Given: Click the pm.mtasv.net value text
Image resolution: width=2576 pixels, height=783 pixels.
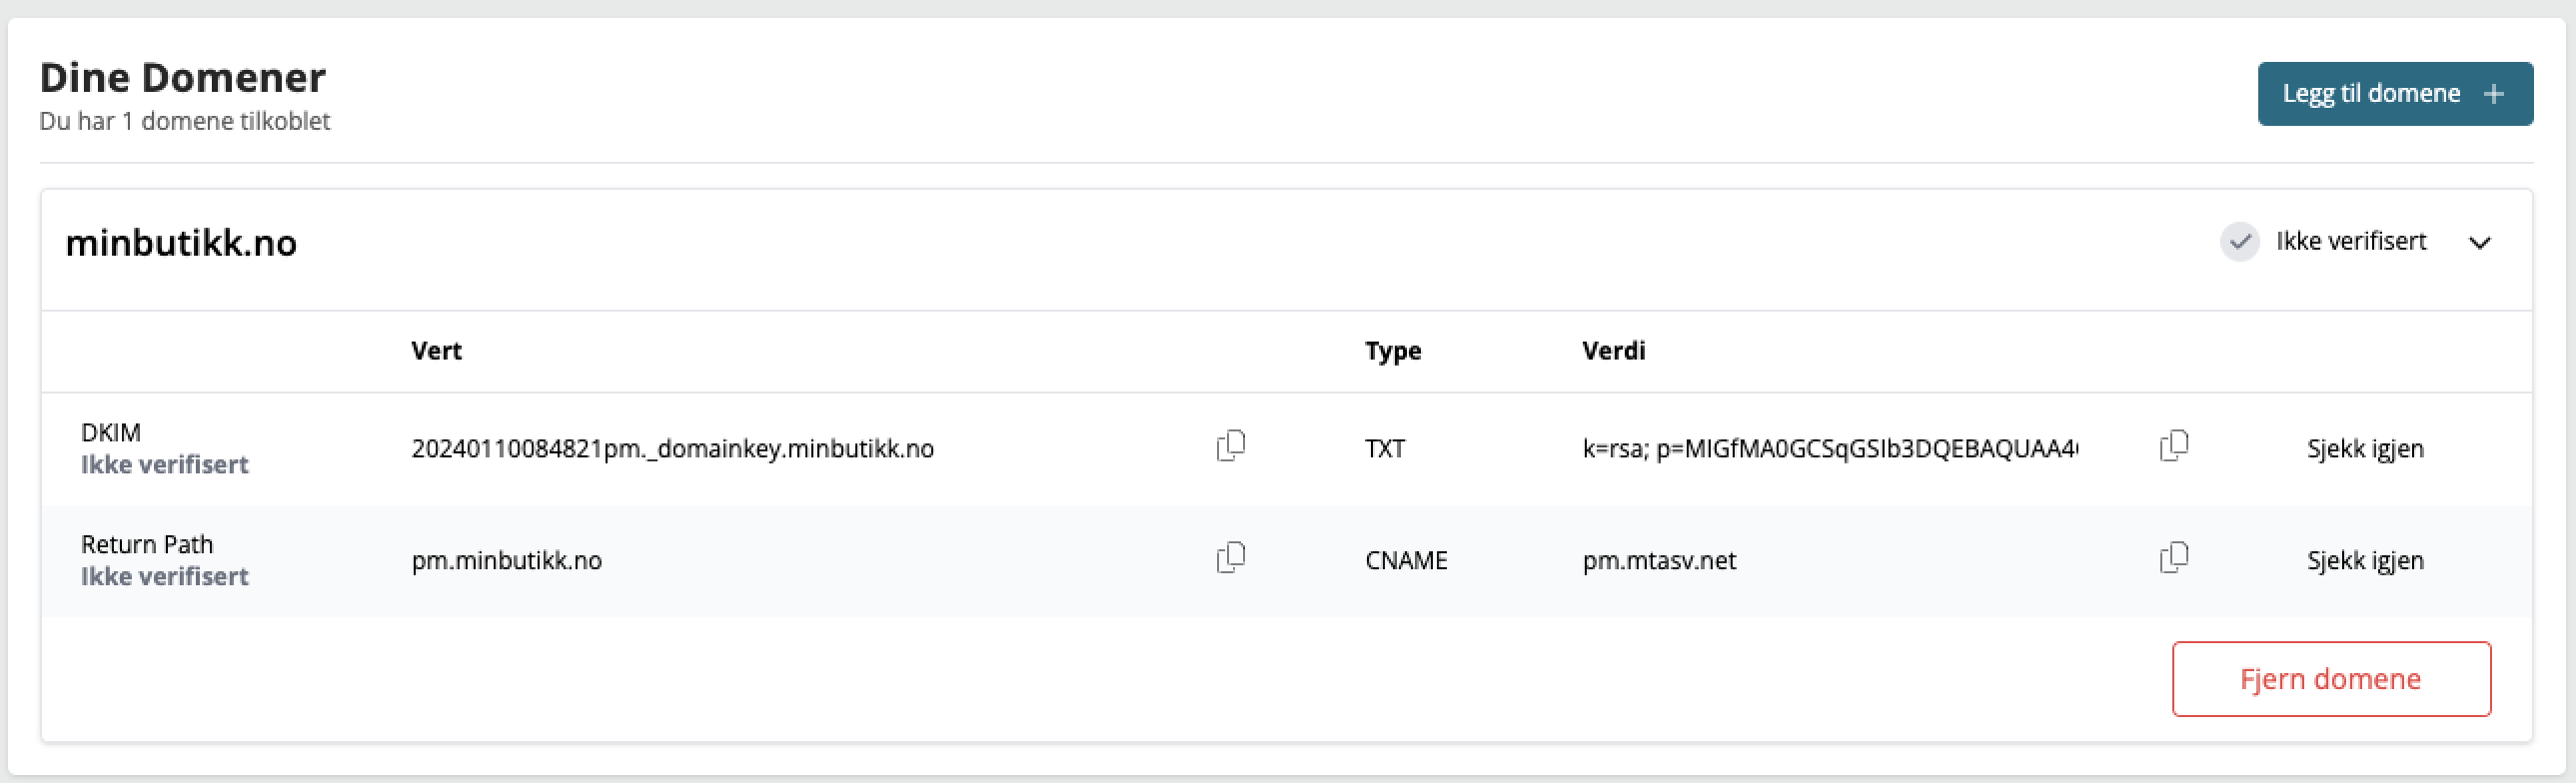Looking at the screenshot, I should tap(1659, 561).
